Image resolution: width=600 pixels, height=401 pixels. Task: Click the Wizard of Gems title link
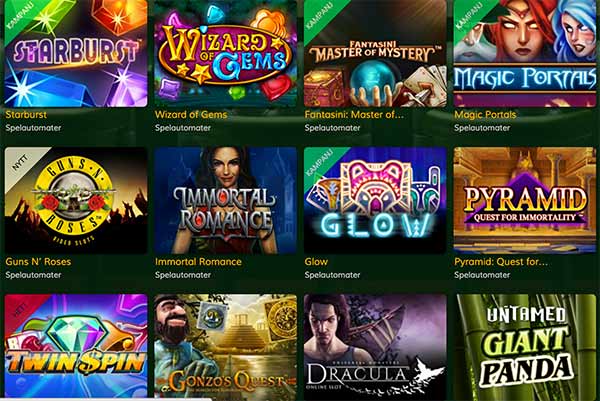coord(191,114)
